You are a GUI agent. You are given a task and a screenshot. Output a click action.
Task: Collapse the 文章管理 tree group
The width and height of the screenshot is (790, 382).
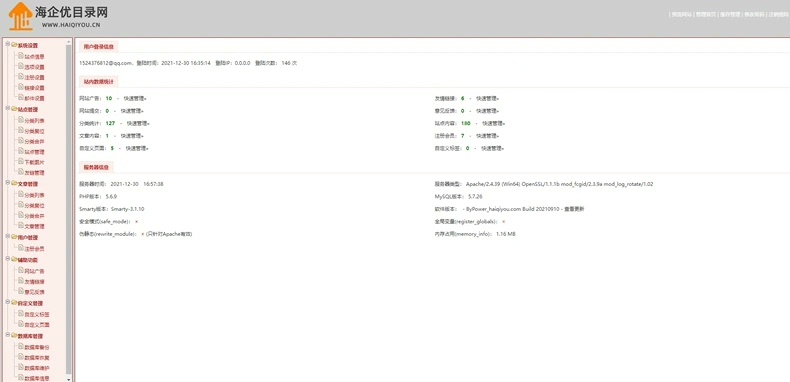(x=8, y=183)
